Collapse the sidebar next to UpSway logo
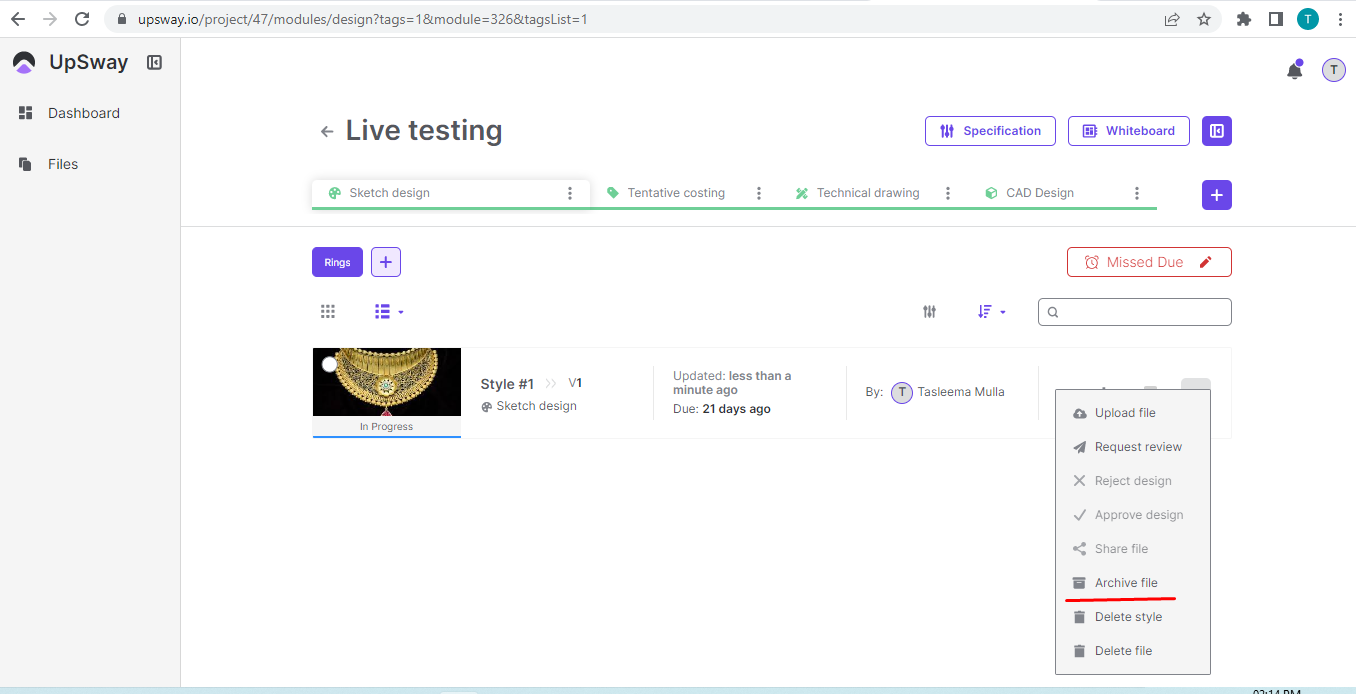 154,62
